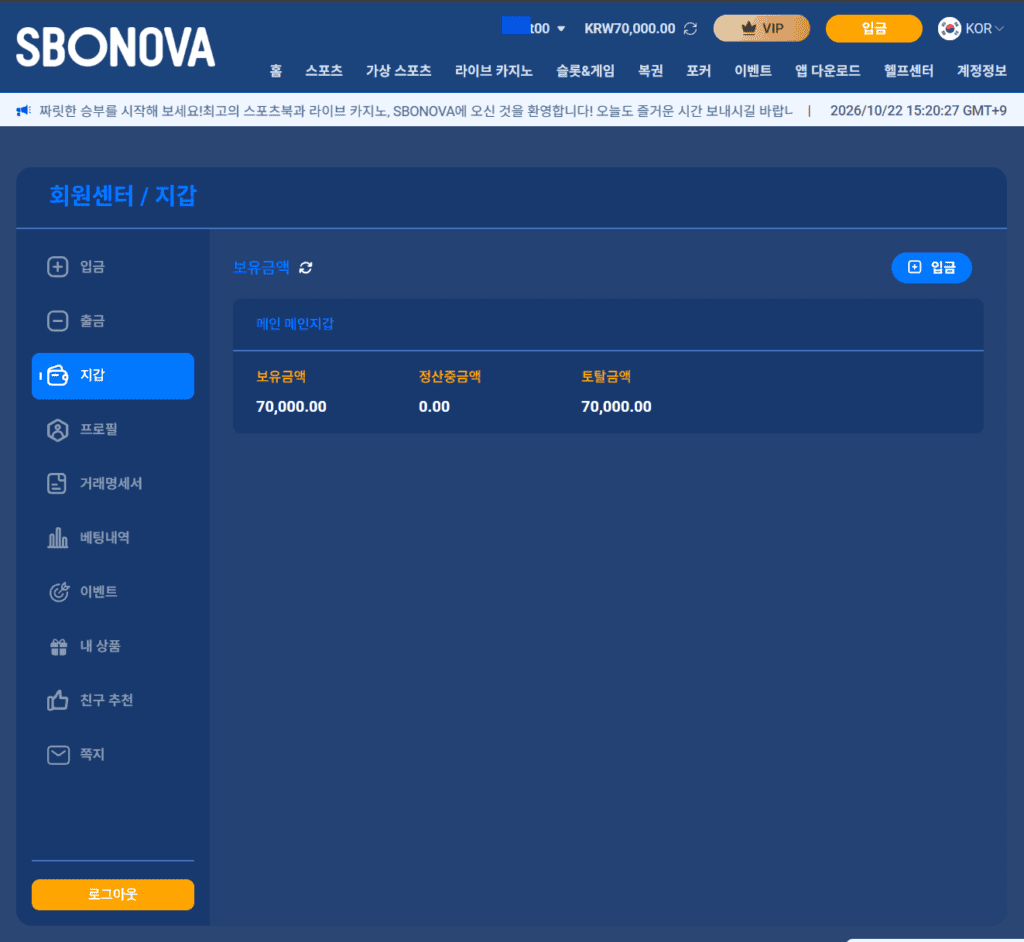Click the 토탈금액 label
The height and width of the screenshot is (942, 1024).
tap(606, 376)
